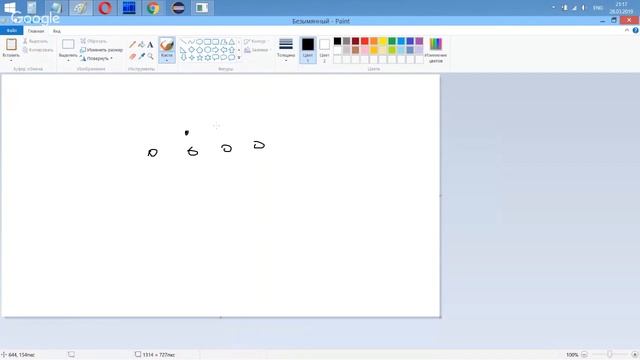Viewport: 640px width, 360px height.
Task: Click the Cut (Вырезать) button
Action: (x=35, y=41)
